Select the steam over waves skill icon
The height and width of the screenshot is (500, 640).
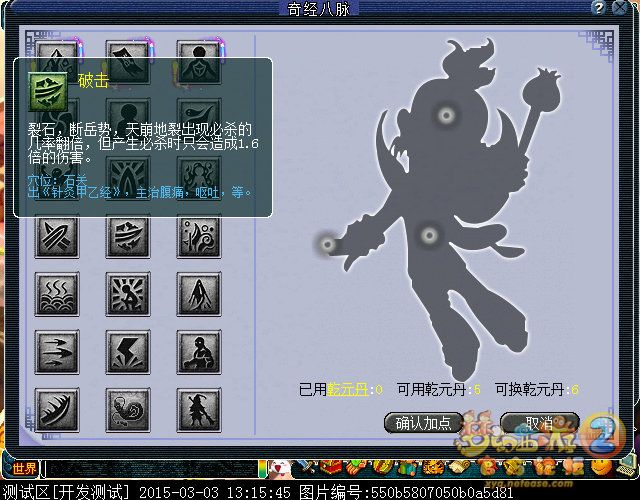click(x=57, y=294)
